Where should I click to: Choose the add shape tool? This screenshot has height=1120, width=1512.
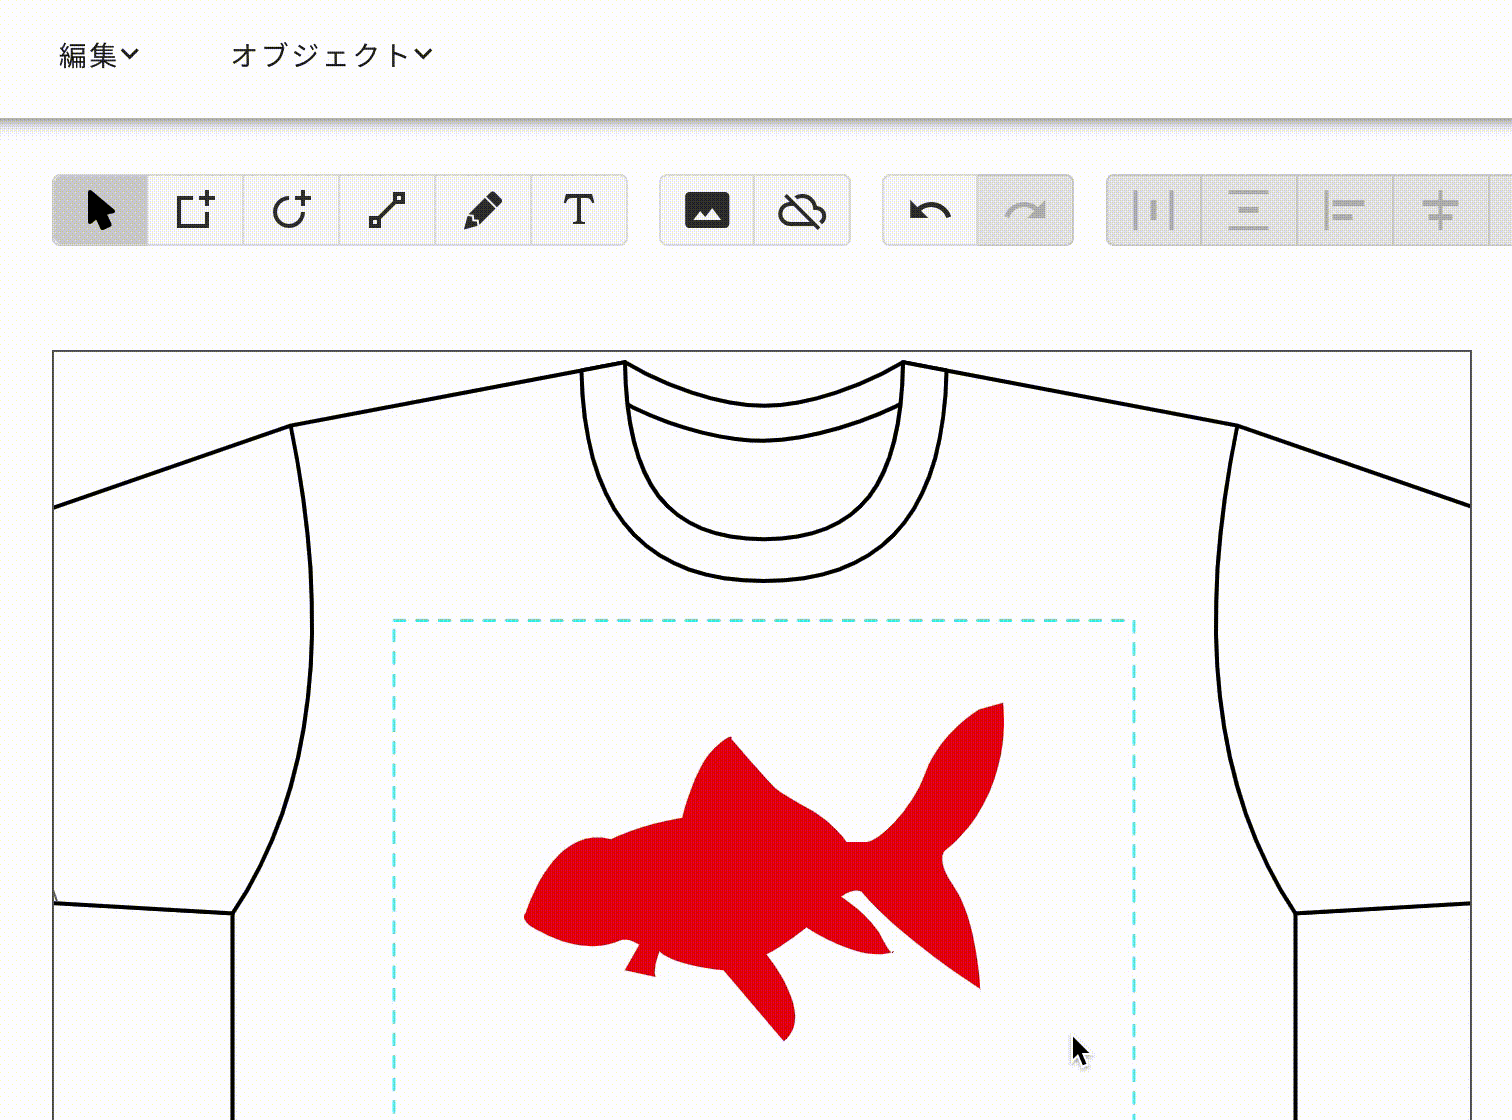coord(195,211)
